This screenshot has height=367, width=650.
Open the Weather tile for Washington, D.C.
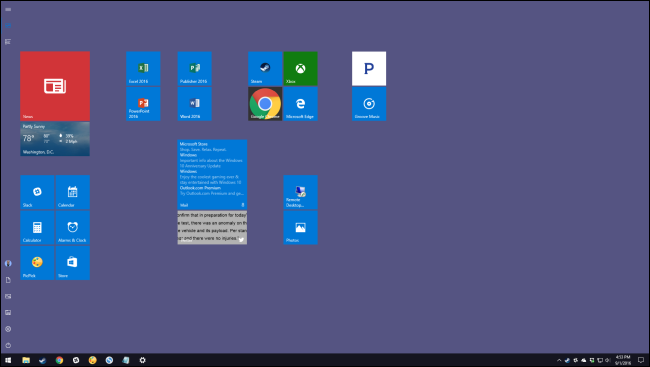[x=55, y=139]
